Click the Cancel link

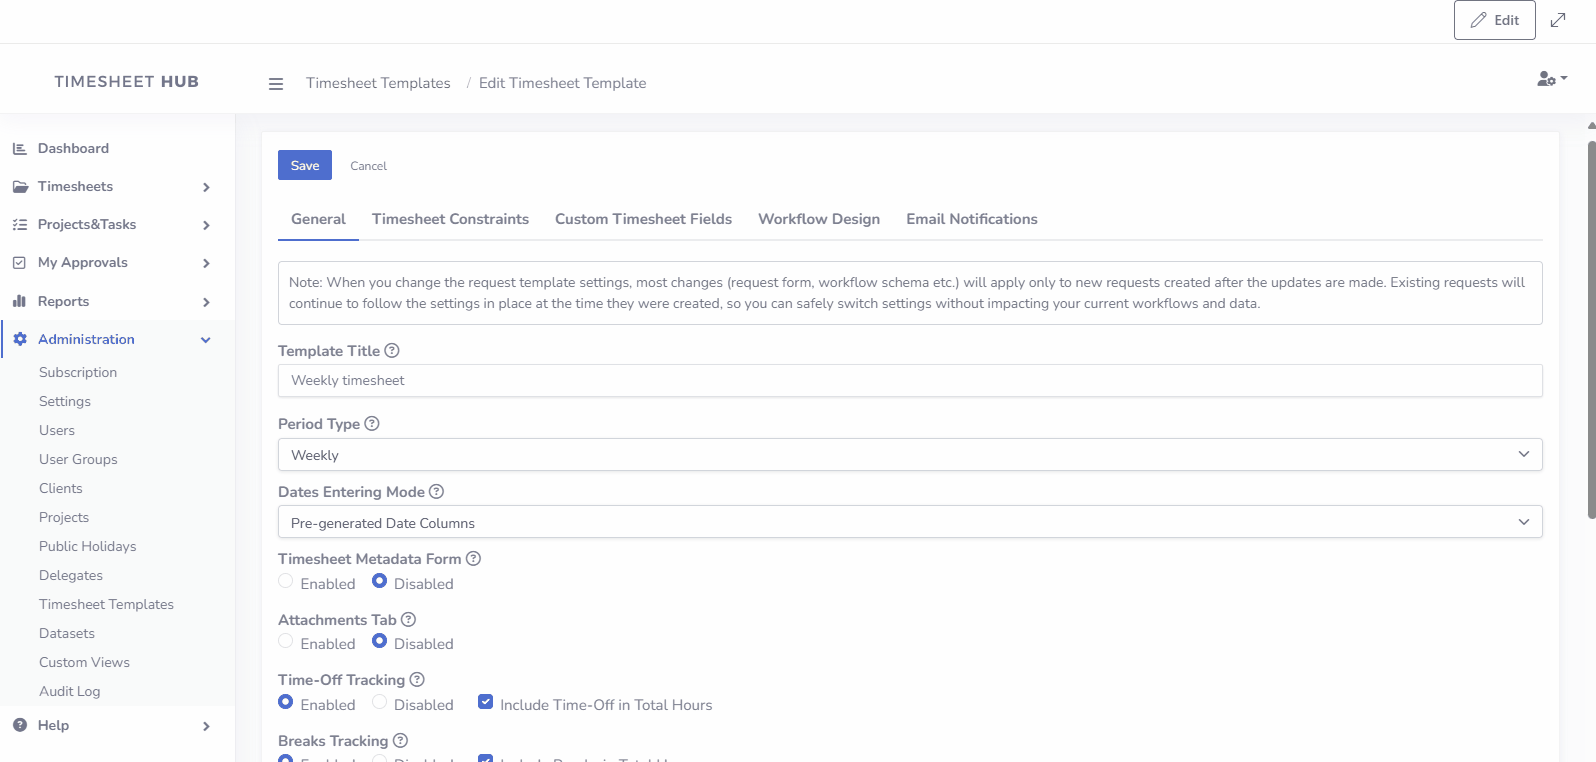click(x=368, y=166)
